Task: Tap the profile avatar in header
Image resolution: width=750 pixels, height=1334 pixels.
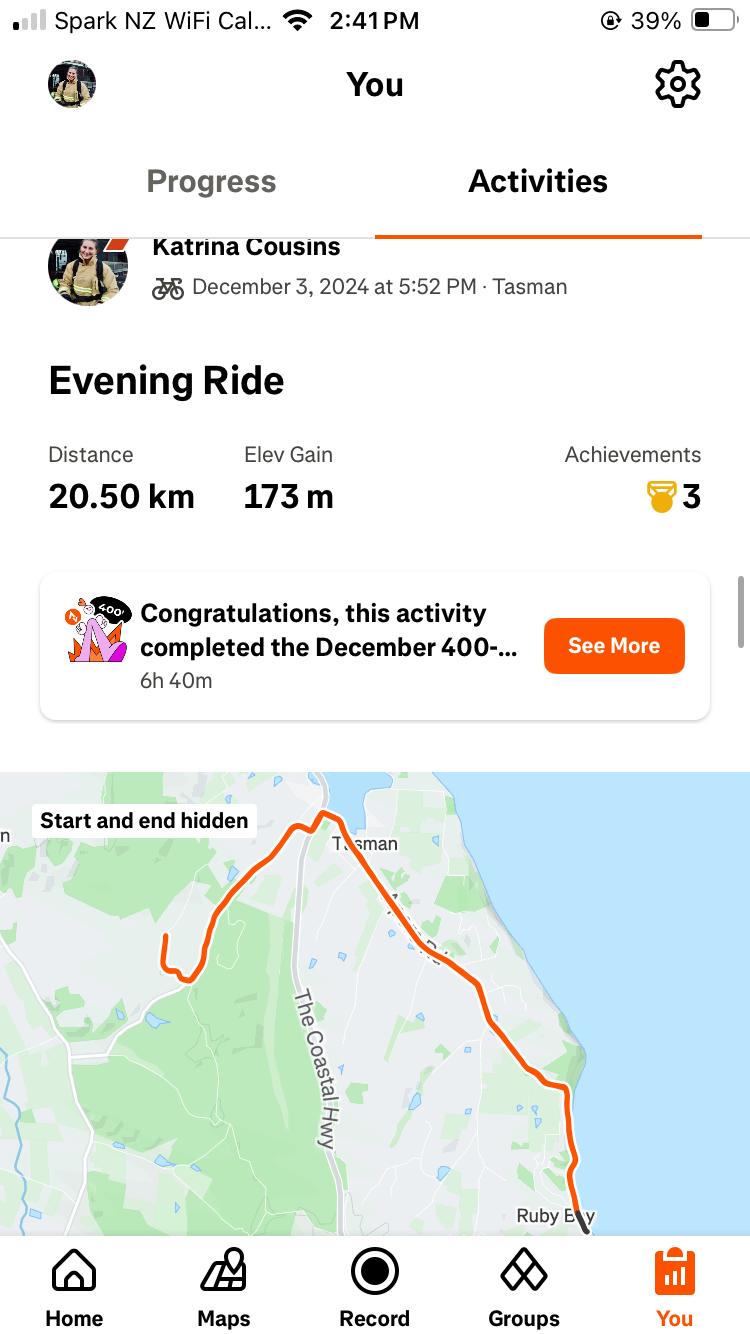Action: 72,85
